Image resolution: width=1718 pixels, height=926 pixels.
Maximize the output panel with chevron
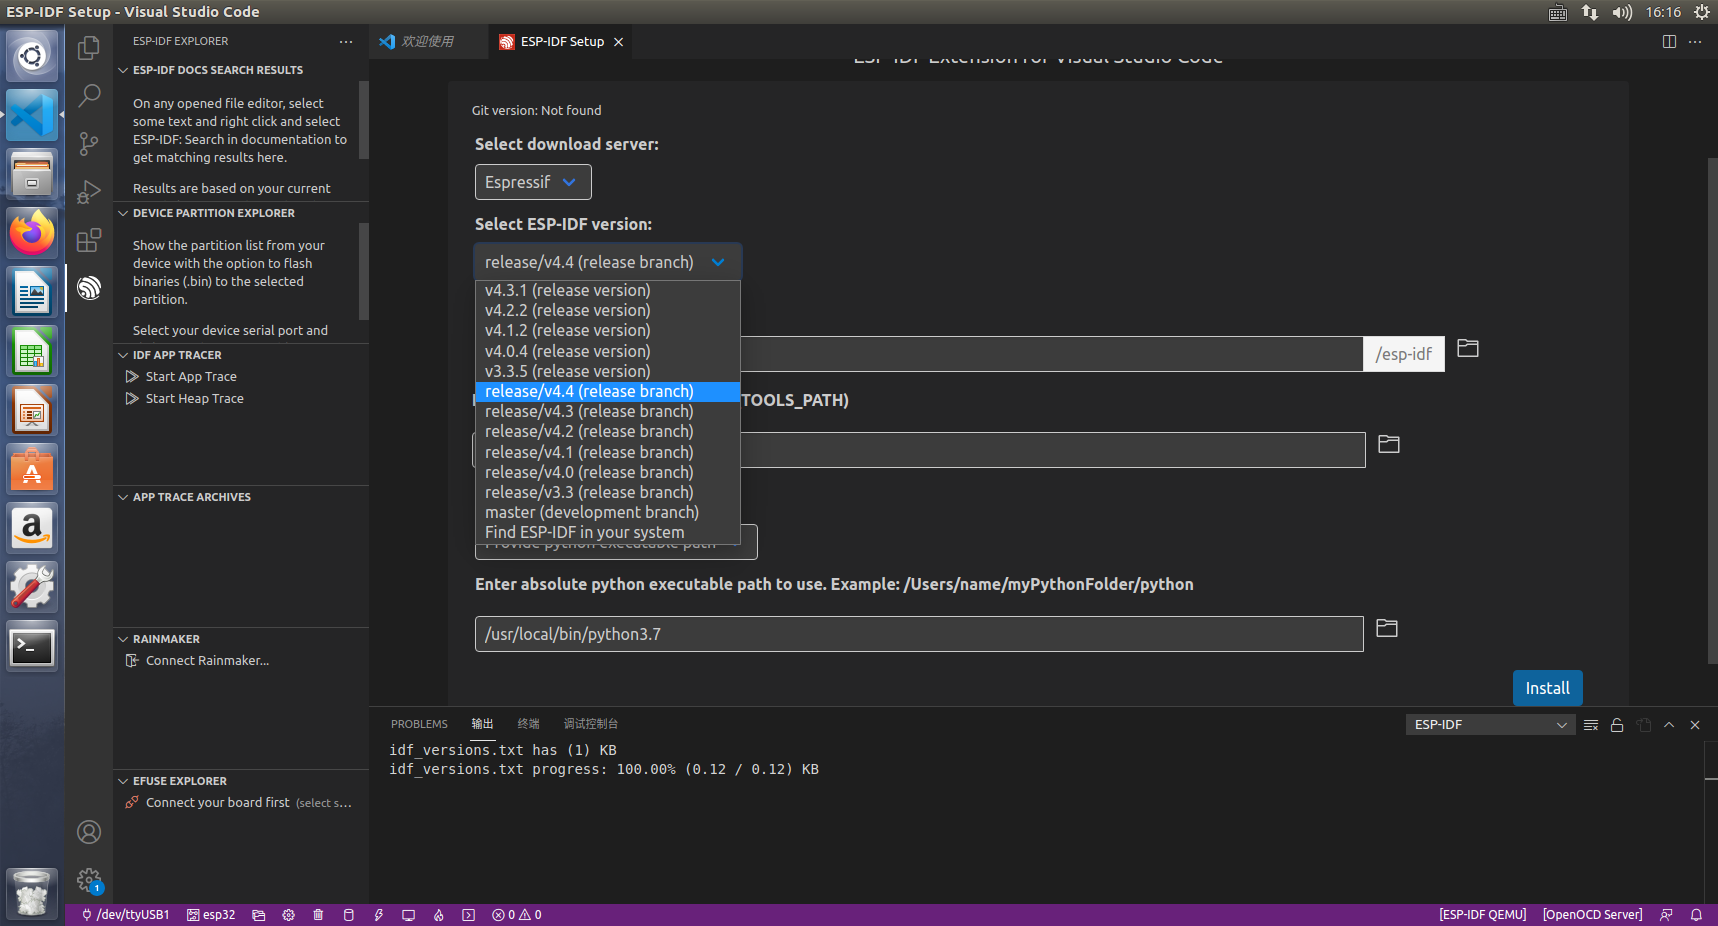pyautogui.click(x=1669, y=725)
